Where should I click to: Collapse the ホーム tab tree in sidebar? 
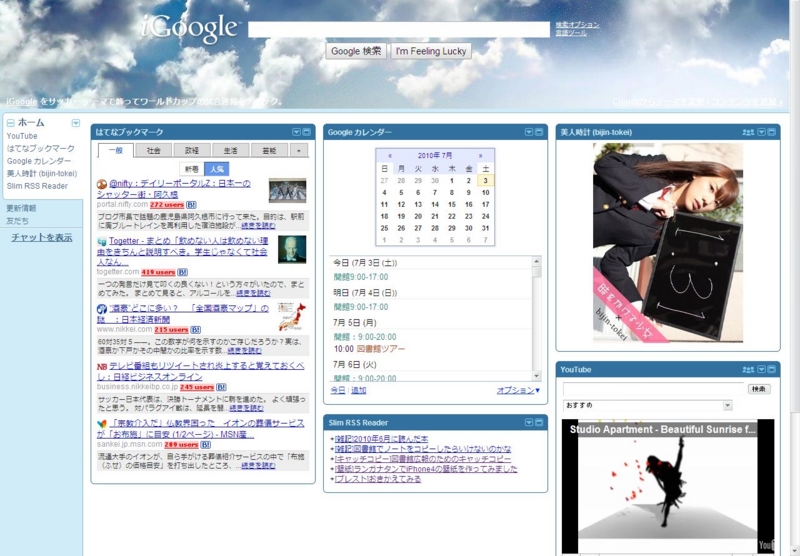10,123
